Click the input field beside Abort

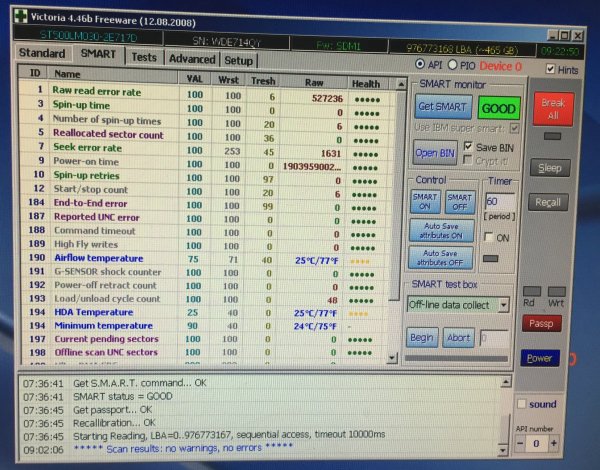tap(494, 338)
